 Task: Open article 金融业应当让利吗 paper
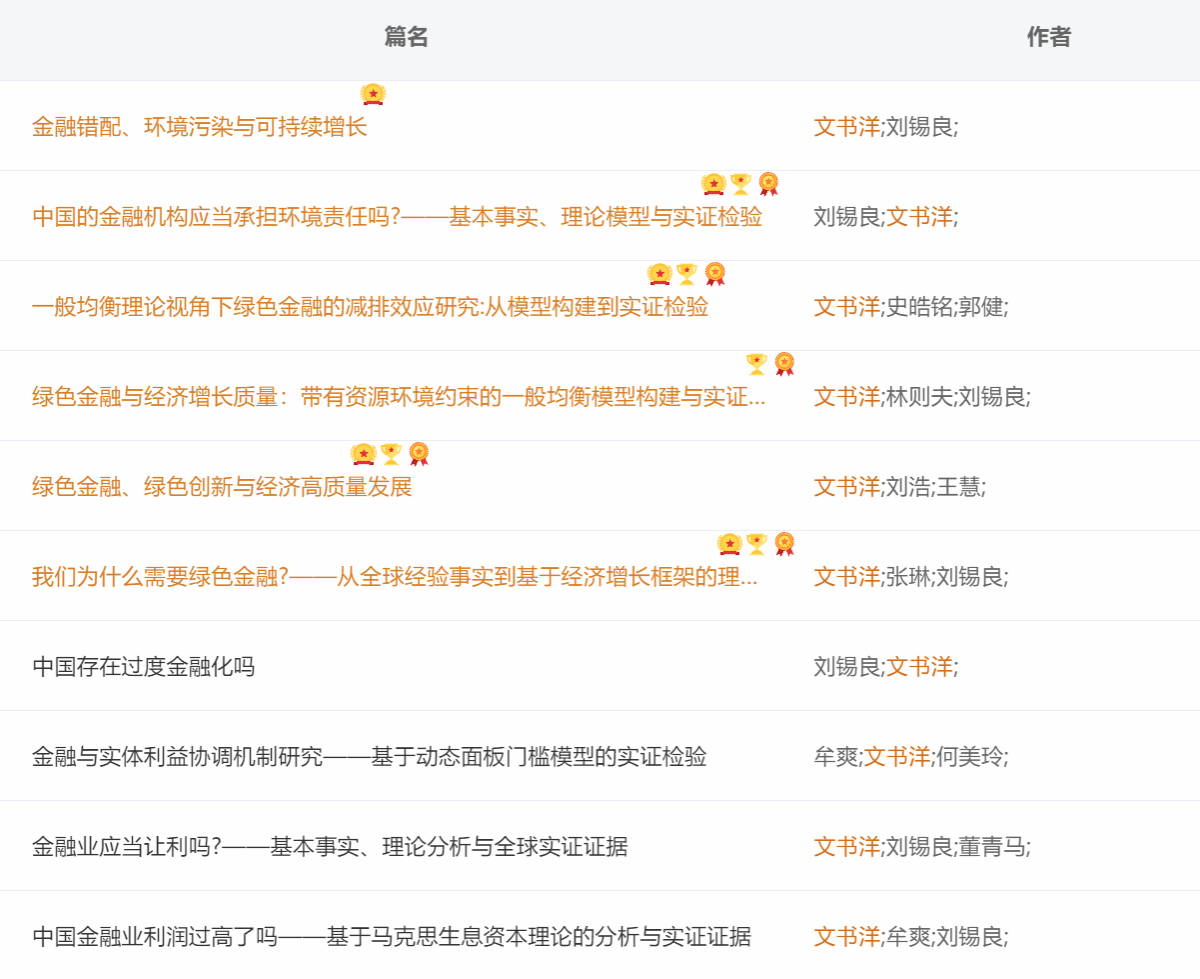(x=329, y=847)
